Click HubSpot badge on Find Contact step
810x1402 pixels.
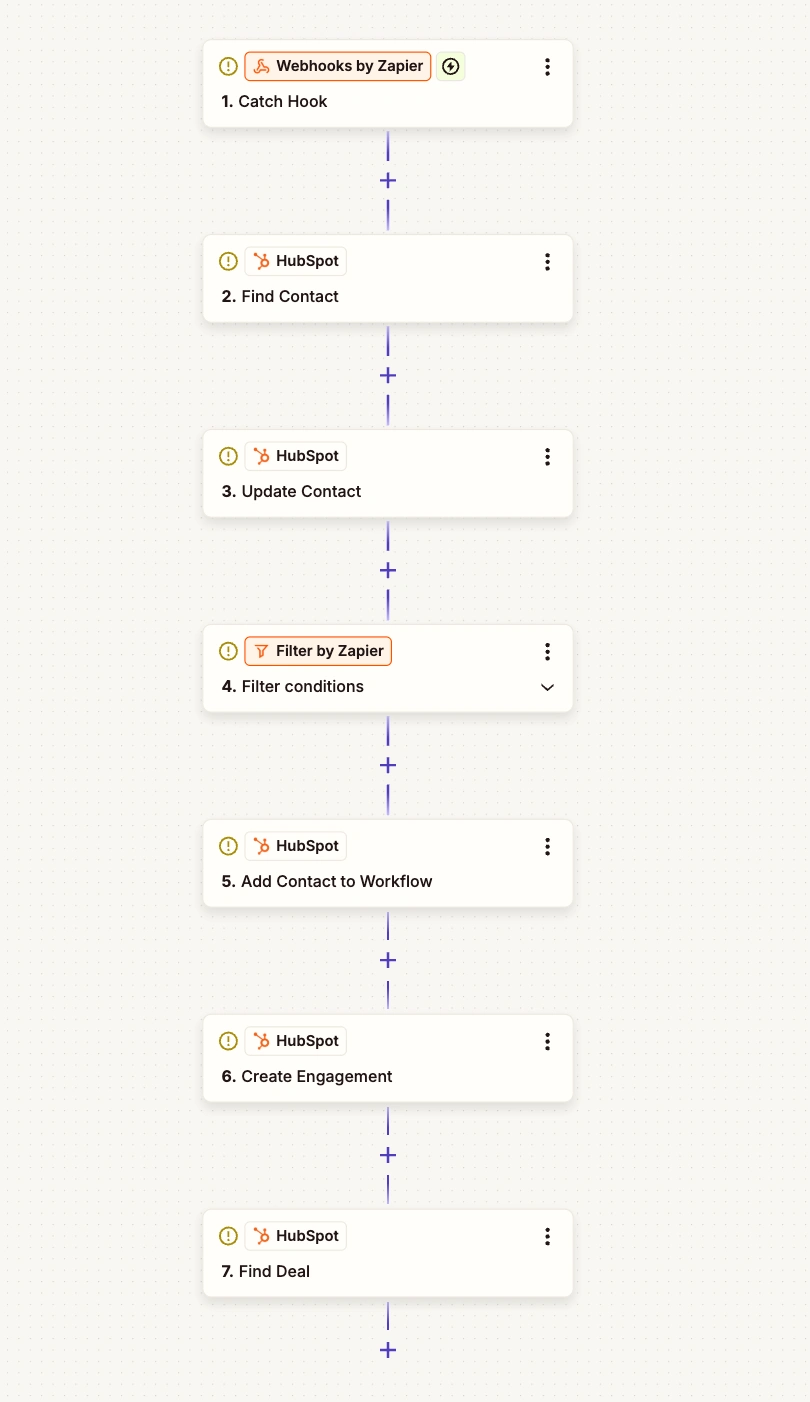(296, 262)
